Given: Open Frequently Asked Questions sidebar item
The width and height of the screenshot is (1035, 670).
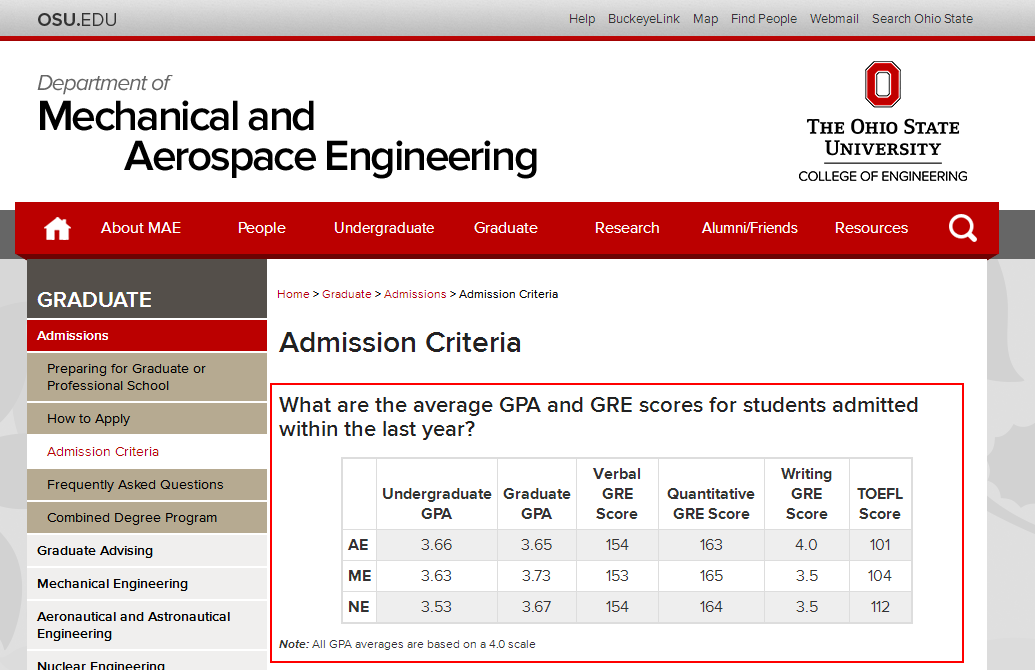Looking at the screenshot, I should click(x=147, y=485).
